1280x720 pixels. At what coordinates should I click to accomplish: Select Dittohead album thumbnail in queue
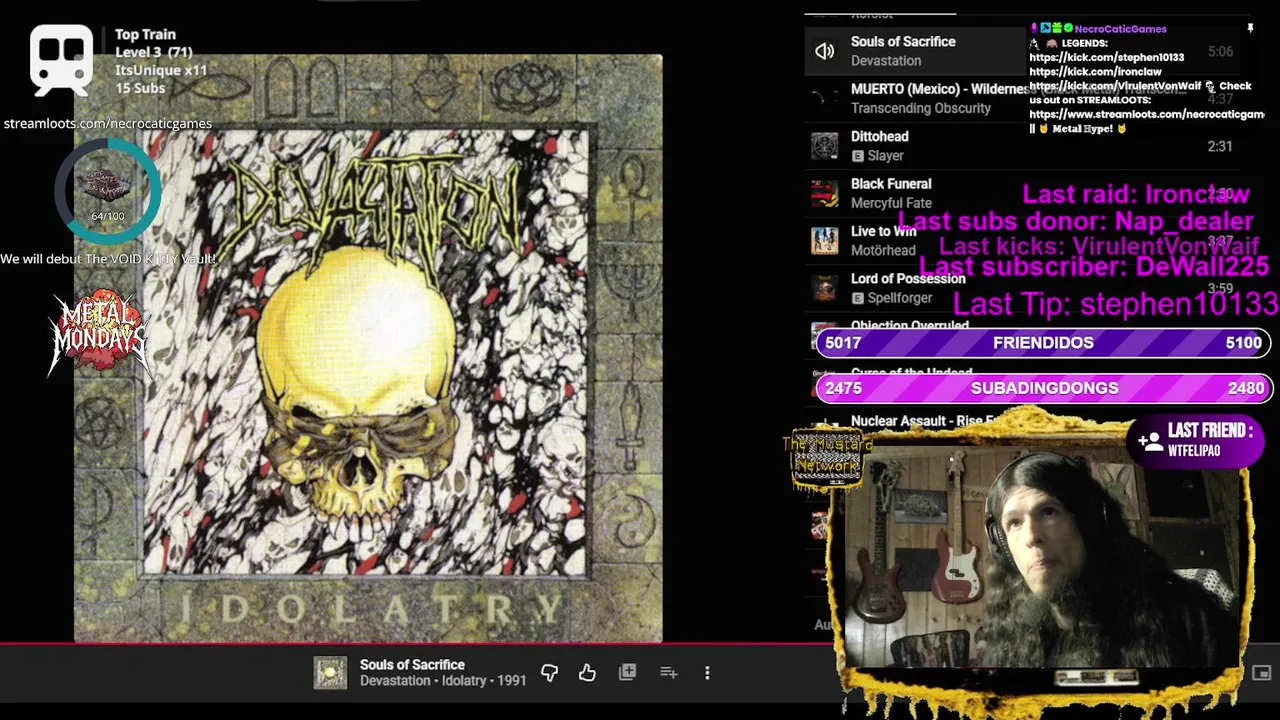[x=825, y=146]
